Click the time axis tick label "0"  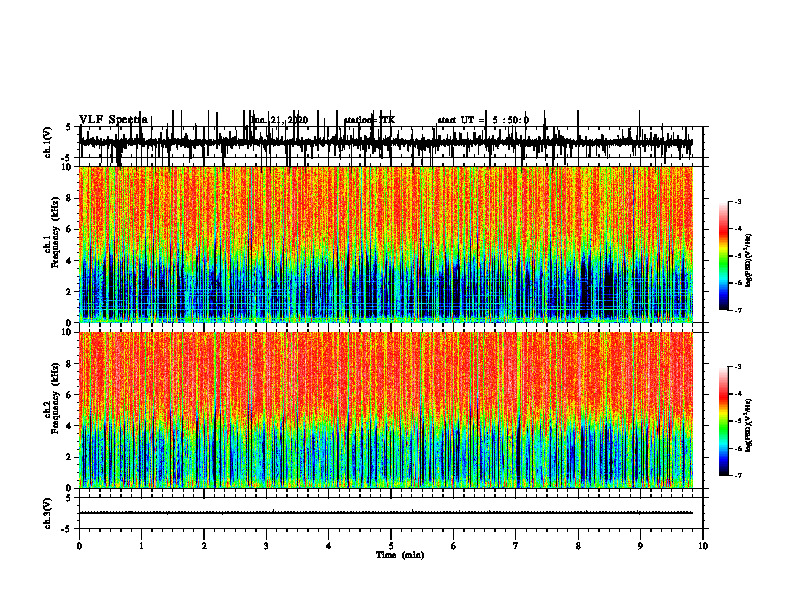coord(79,546)
